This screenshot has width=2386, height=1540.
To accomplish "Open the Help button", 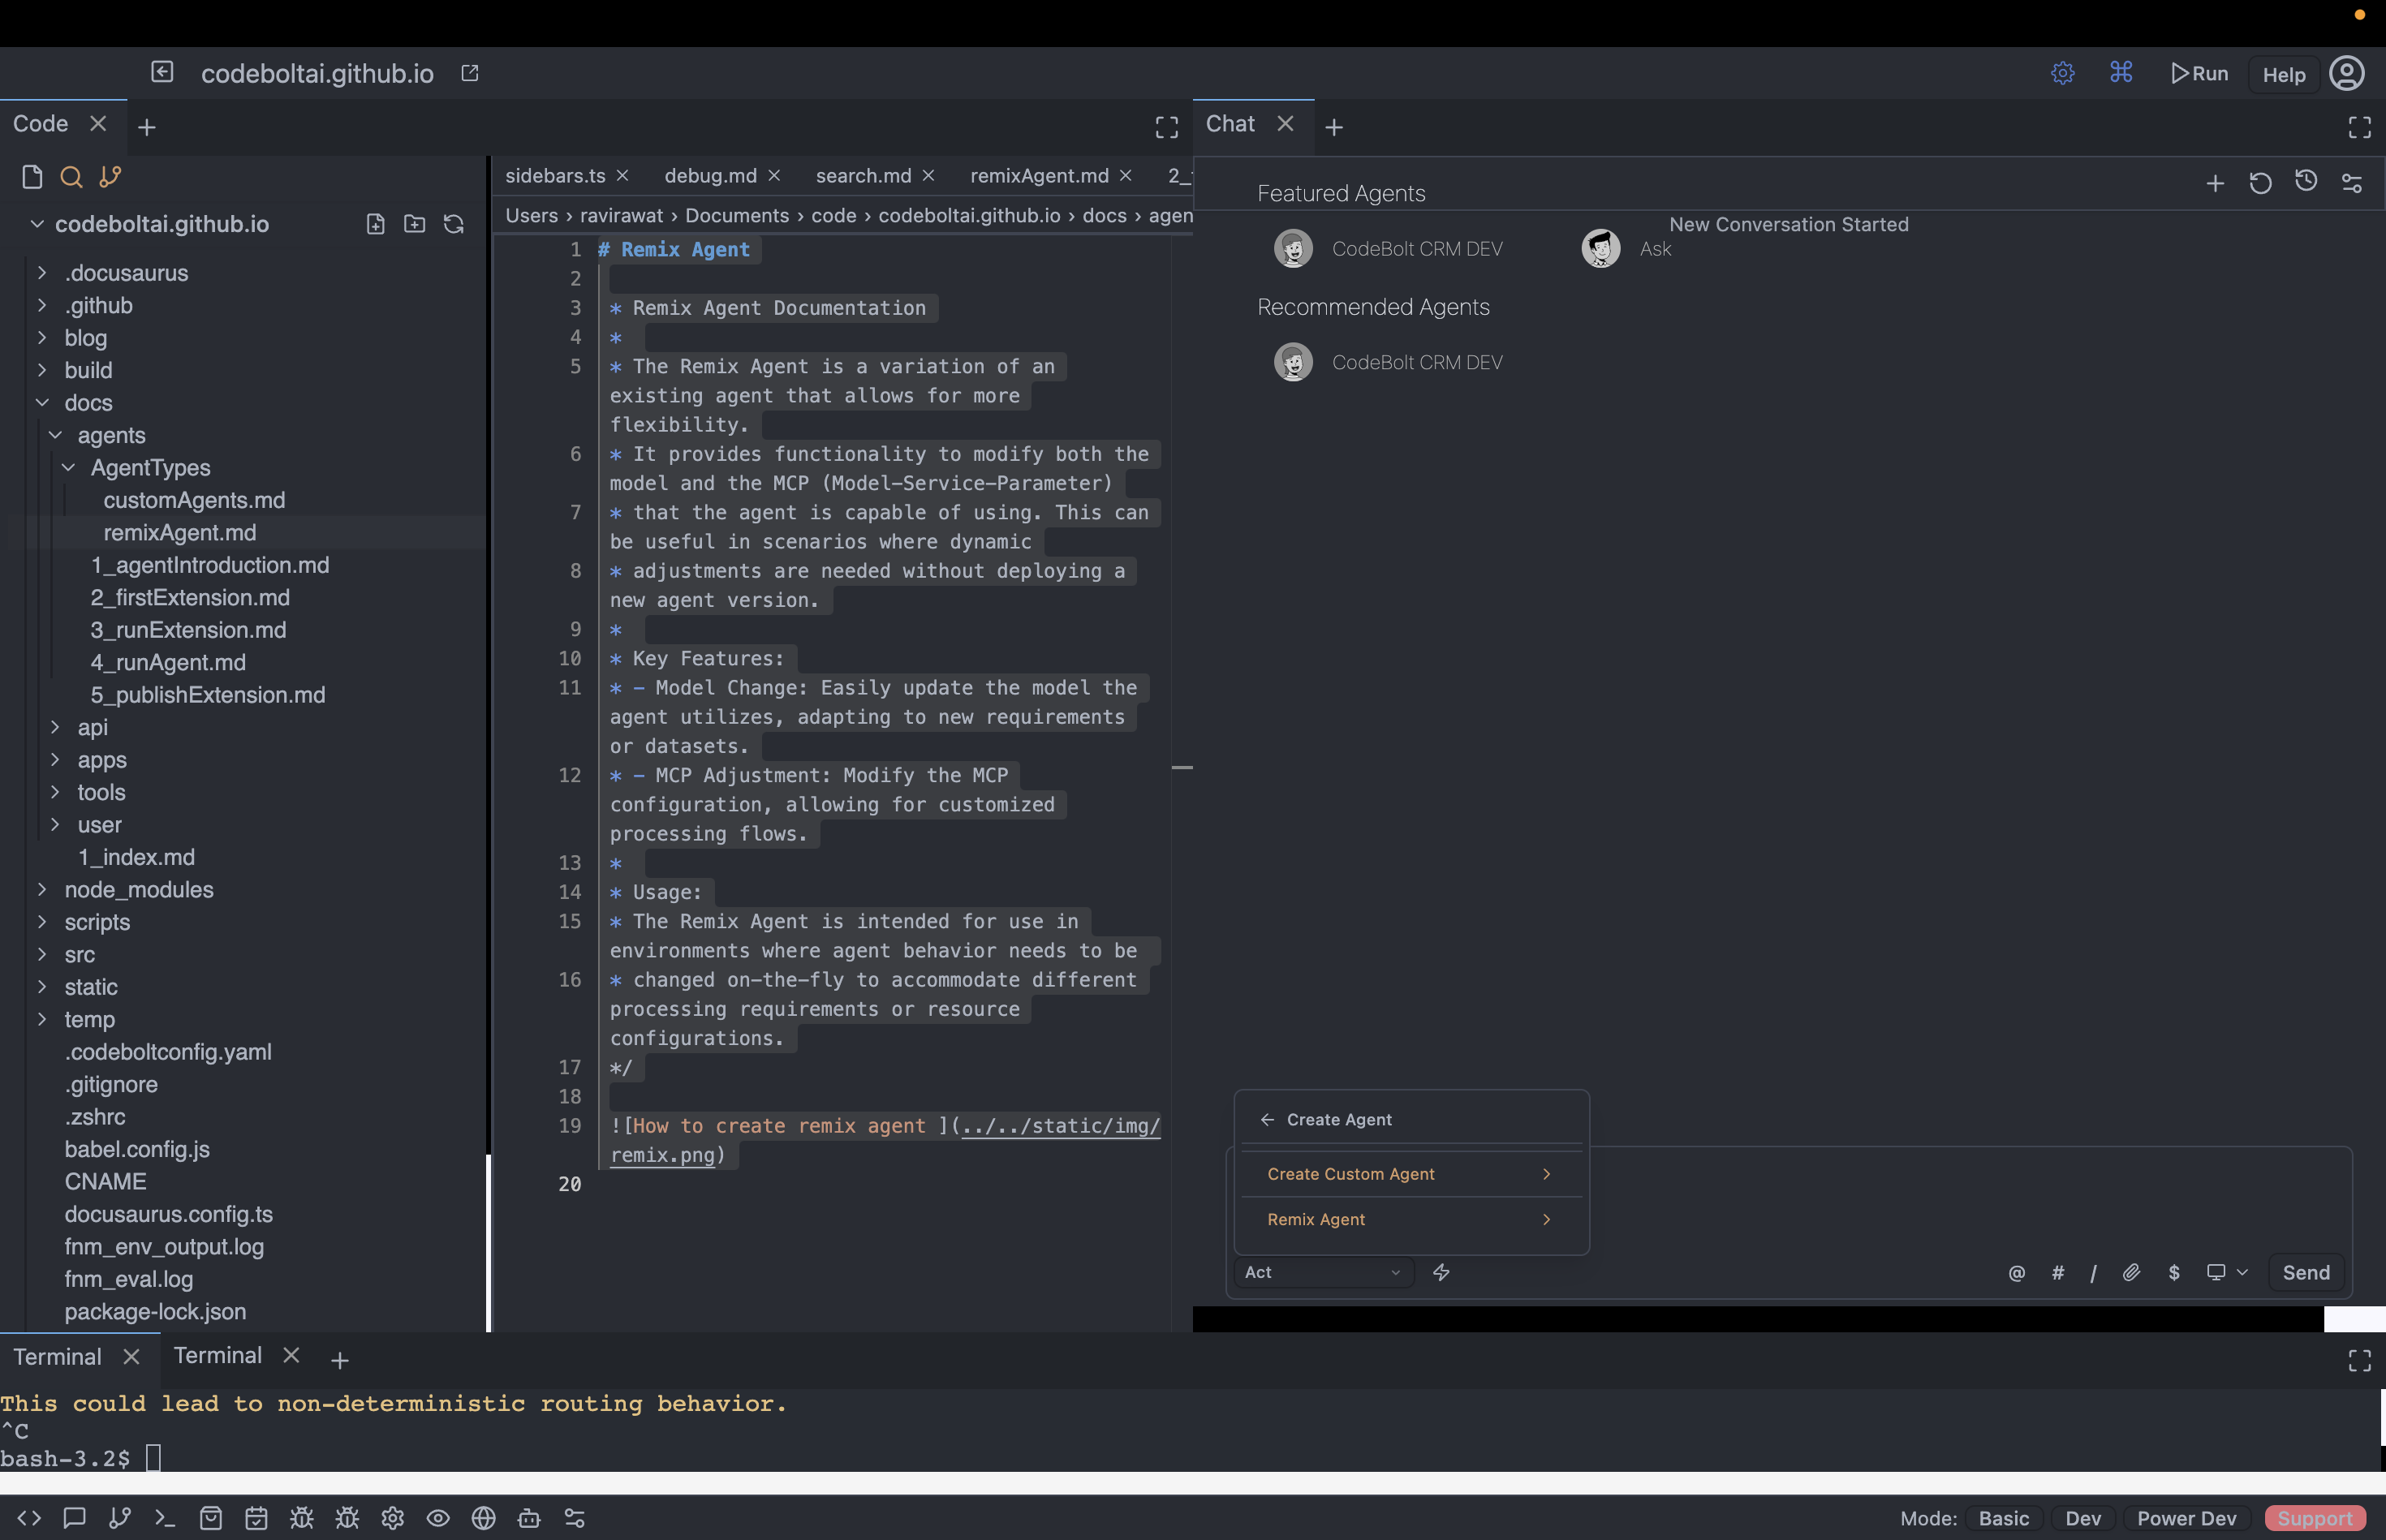I will [2284, 74].
